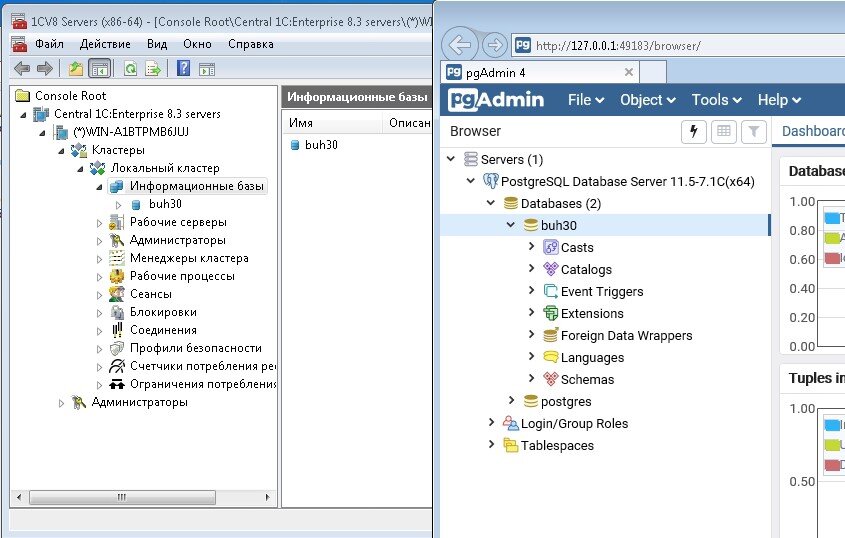
Task: Click the Кластеры cluster icon
Action: point(79,150)
